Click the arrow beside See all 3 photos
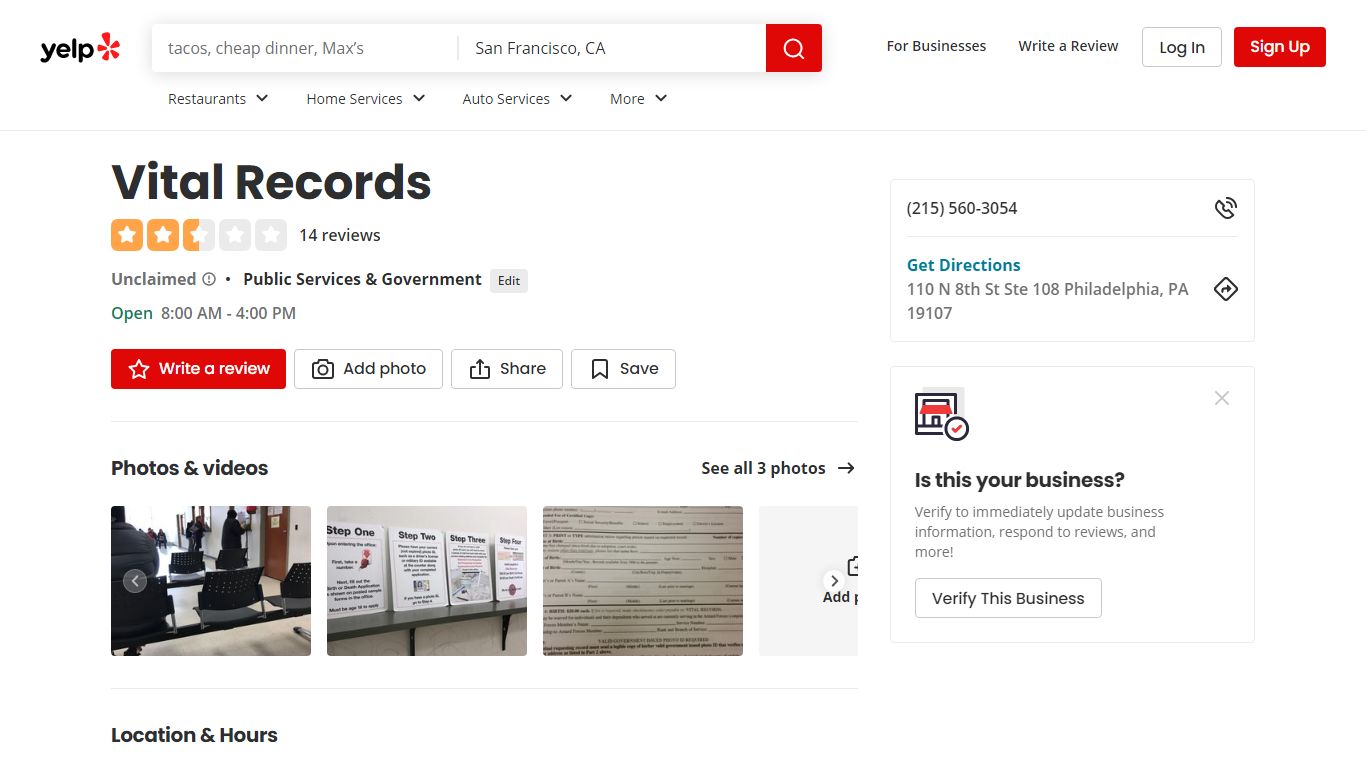The image size is (1366, 768). pos(846,468)
